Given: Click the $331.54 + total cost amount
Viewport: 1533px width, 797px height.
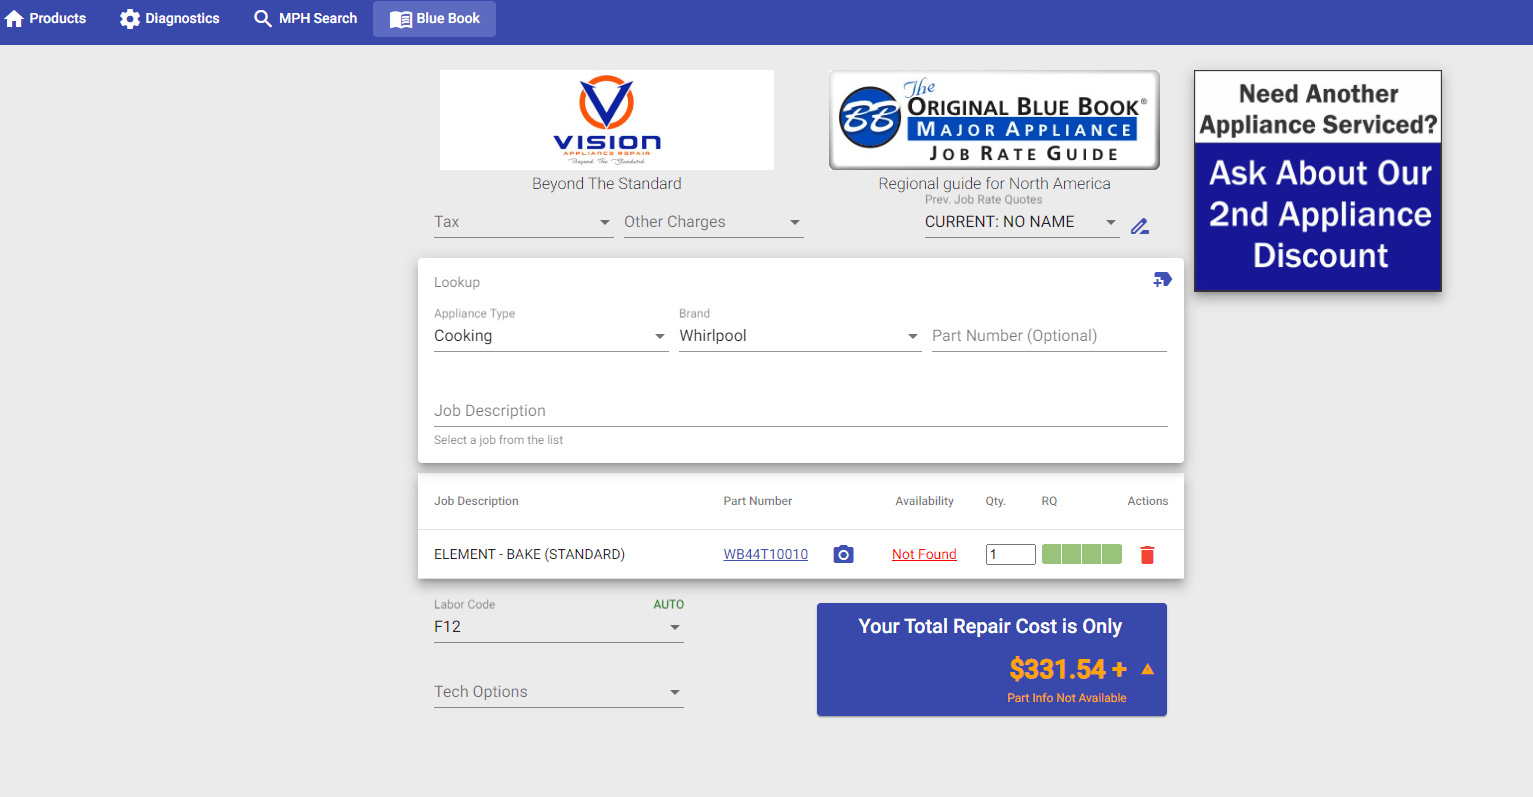Looking at the screenshot, I should point(1068,669).
